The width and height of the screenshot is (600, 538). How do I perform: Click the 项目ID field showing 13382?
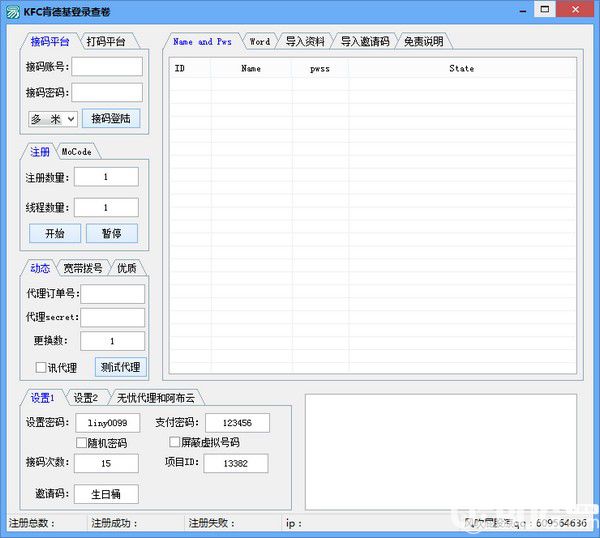(236, 463)
